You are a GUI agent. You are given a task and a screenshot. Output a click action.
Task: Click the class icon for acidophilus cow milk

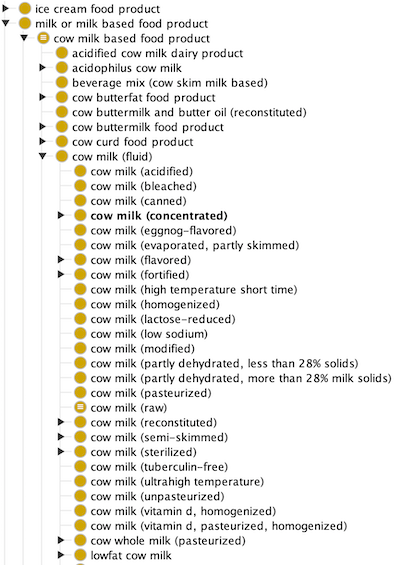click(62, 68)
